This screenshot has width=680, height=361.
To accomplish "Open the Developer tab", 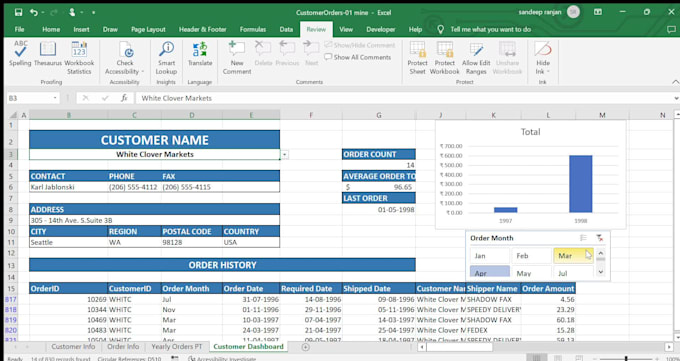I will coord(381,30).
